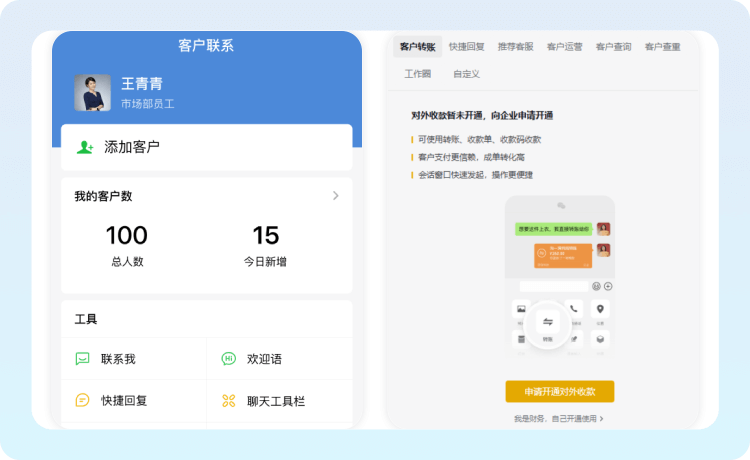The image size is (750, 460).
Task: Select the 客户运营 tab
Action: (564, 47)
